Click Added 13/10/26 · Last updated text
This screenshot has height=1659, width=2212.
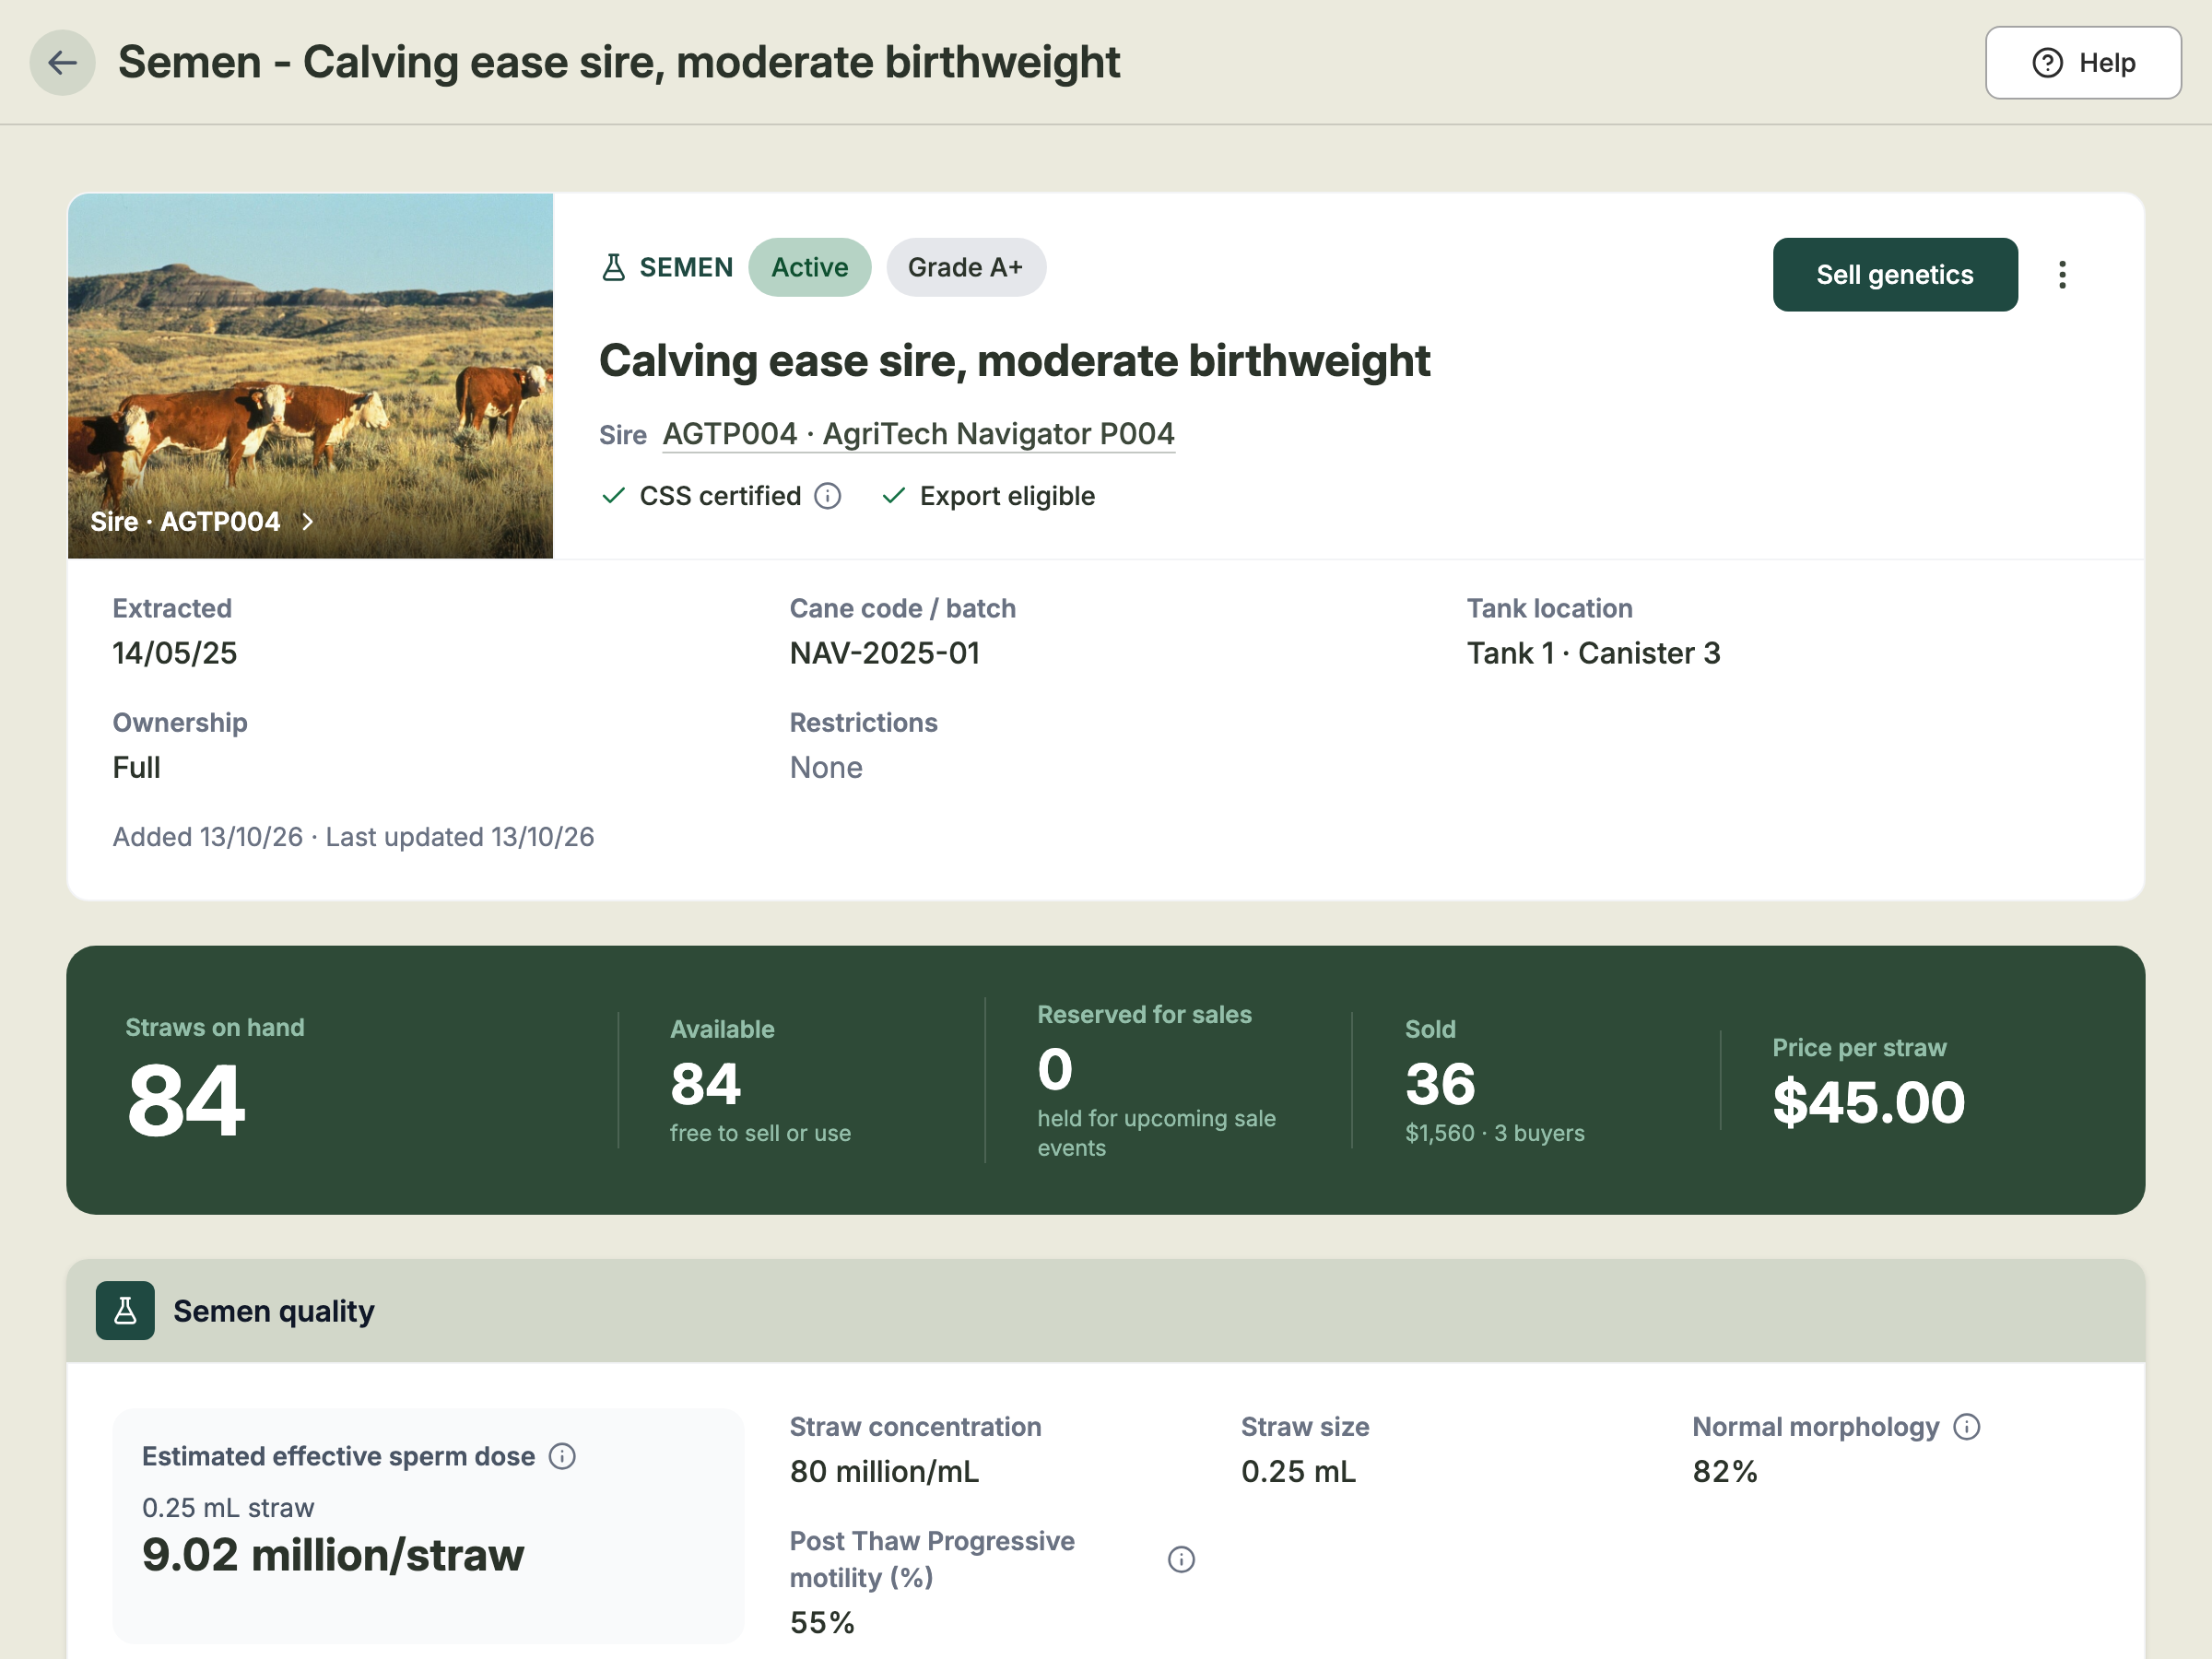pos(353,837)
